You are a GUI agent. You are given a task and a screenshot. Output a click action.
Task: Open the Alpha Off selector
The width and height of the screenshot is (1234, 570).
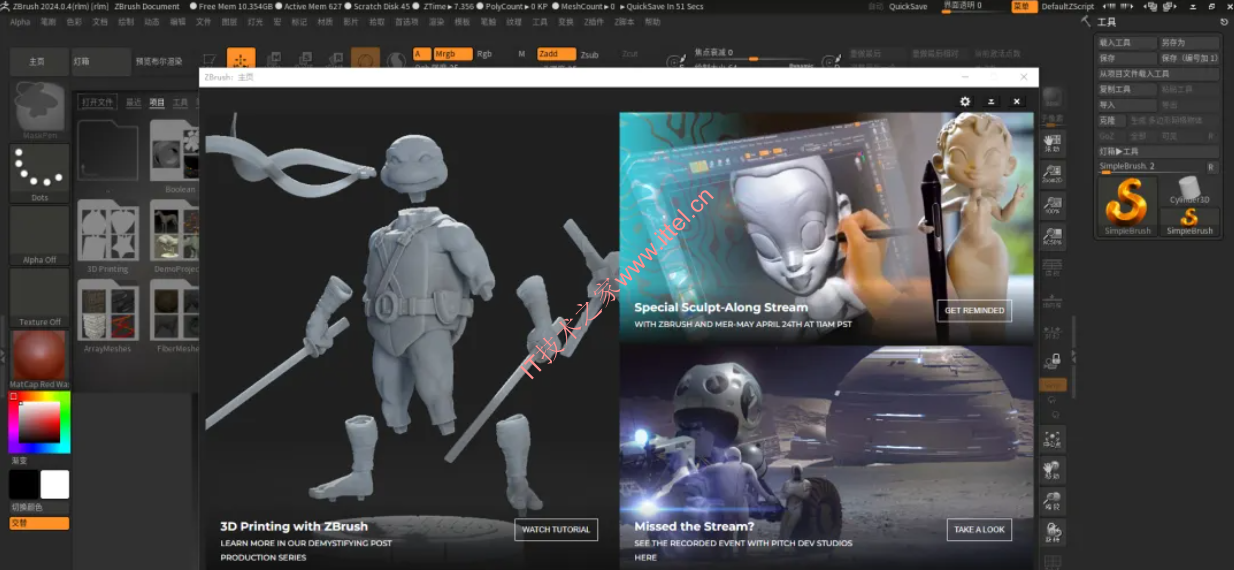click(40, 236)
